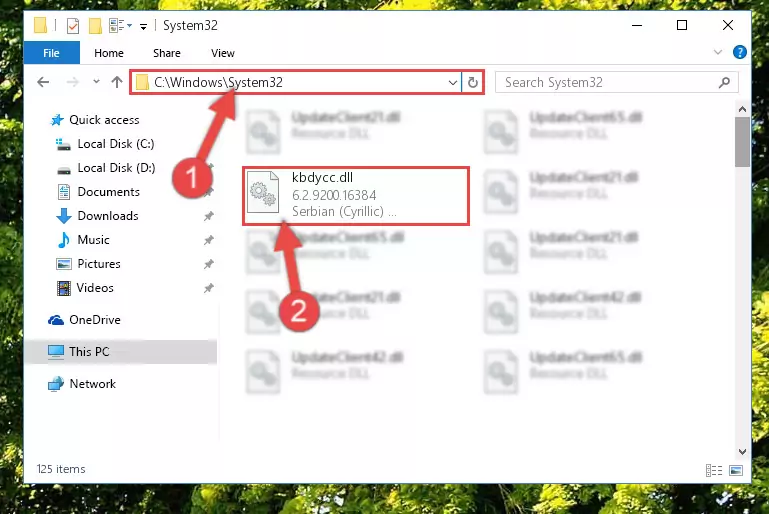Click the New folder quick access icon
This screenshot has height=514, width=769.
(x=95, y=26)
